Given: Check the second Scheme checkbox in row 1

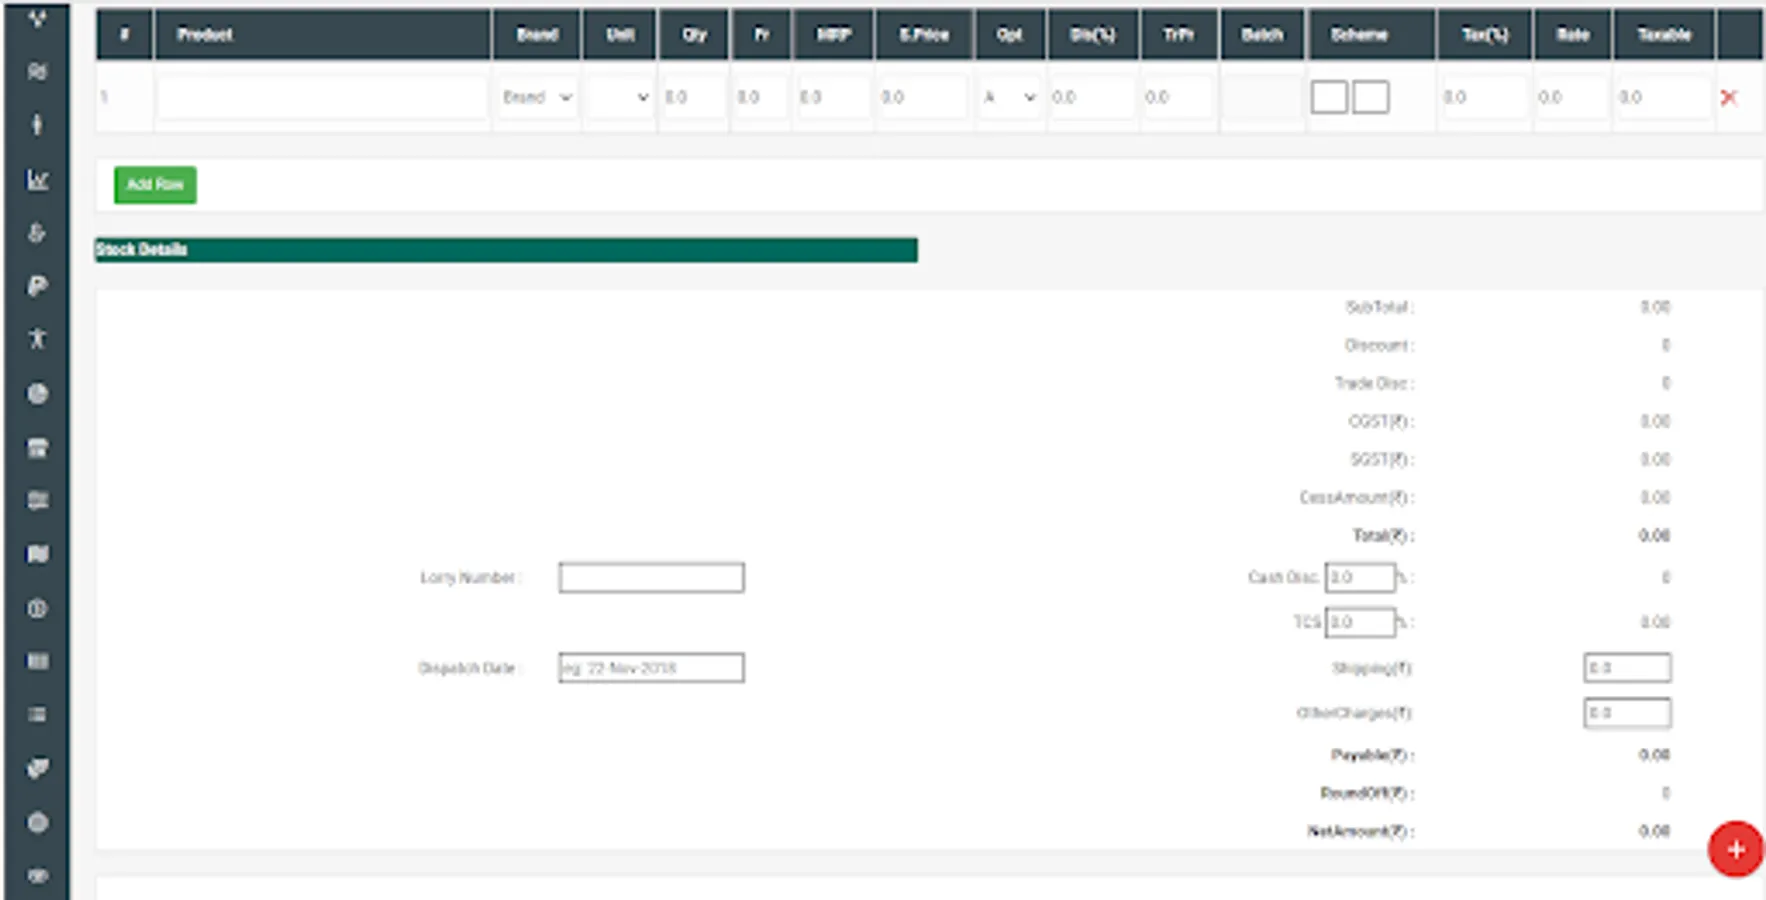Looking at the screenshot, I should click(1371, 97).
